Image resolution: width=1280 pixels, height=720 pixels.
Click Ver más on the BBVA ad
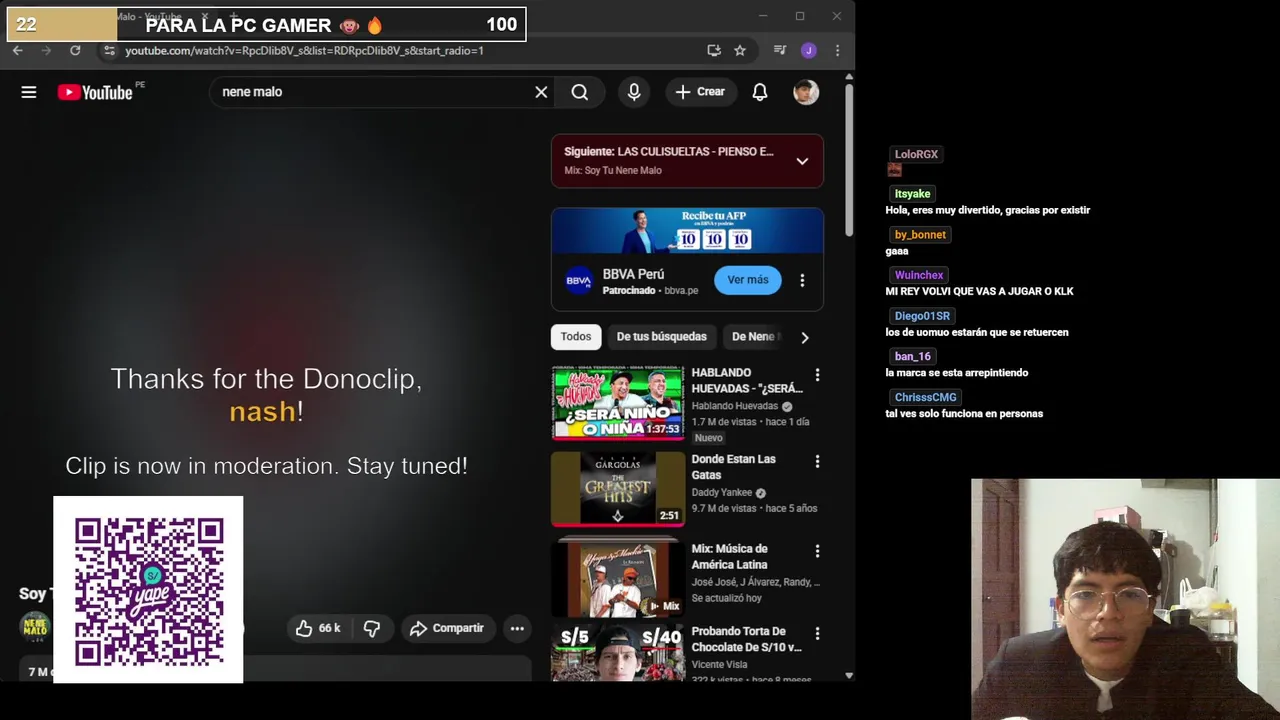748,280
